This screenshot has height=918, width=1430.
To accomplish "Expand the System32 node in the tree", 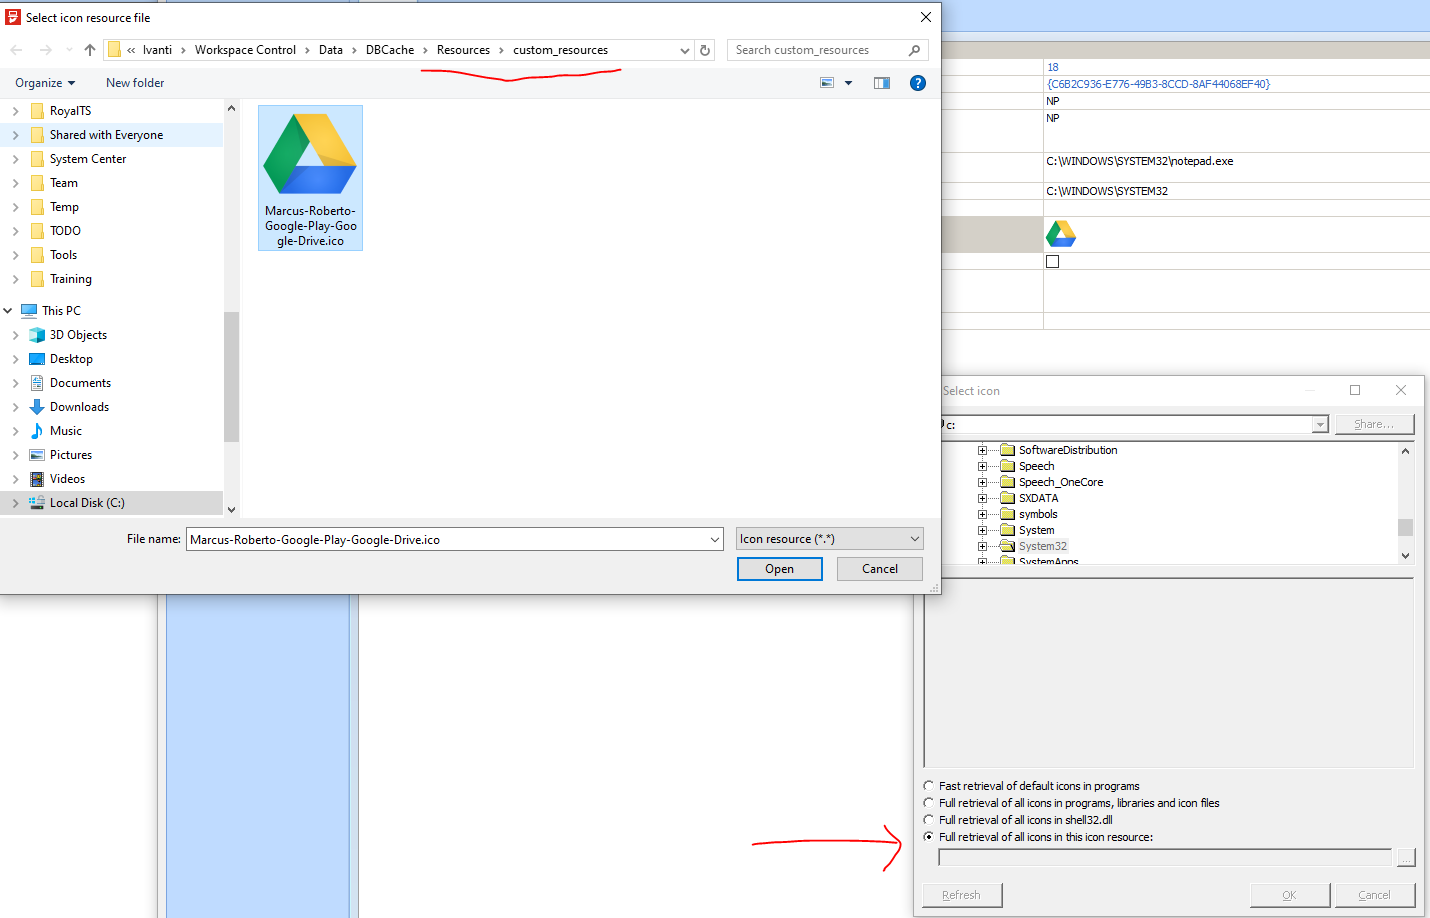I will [x=983, y=546].
